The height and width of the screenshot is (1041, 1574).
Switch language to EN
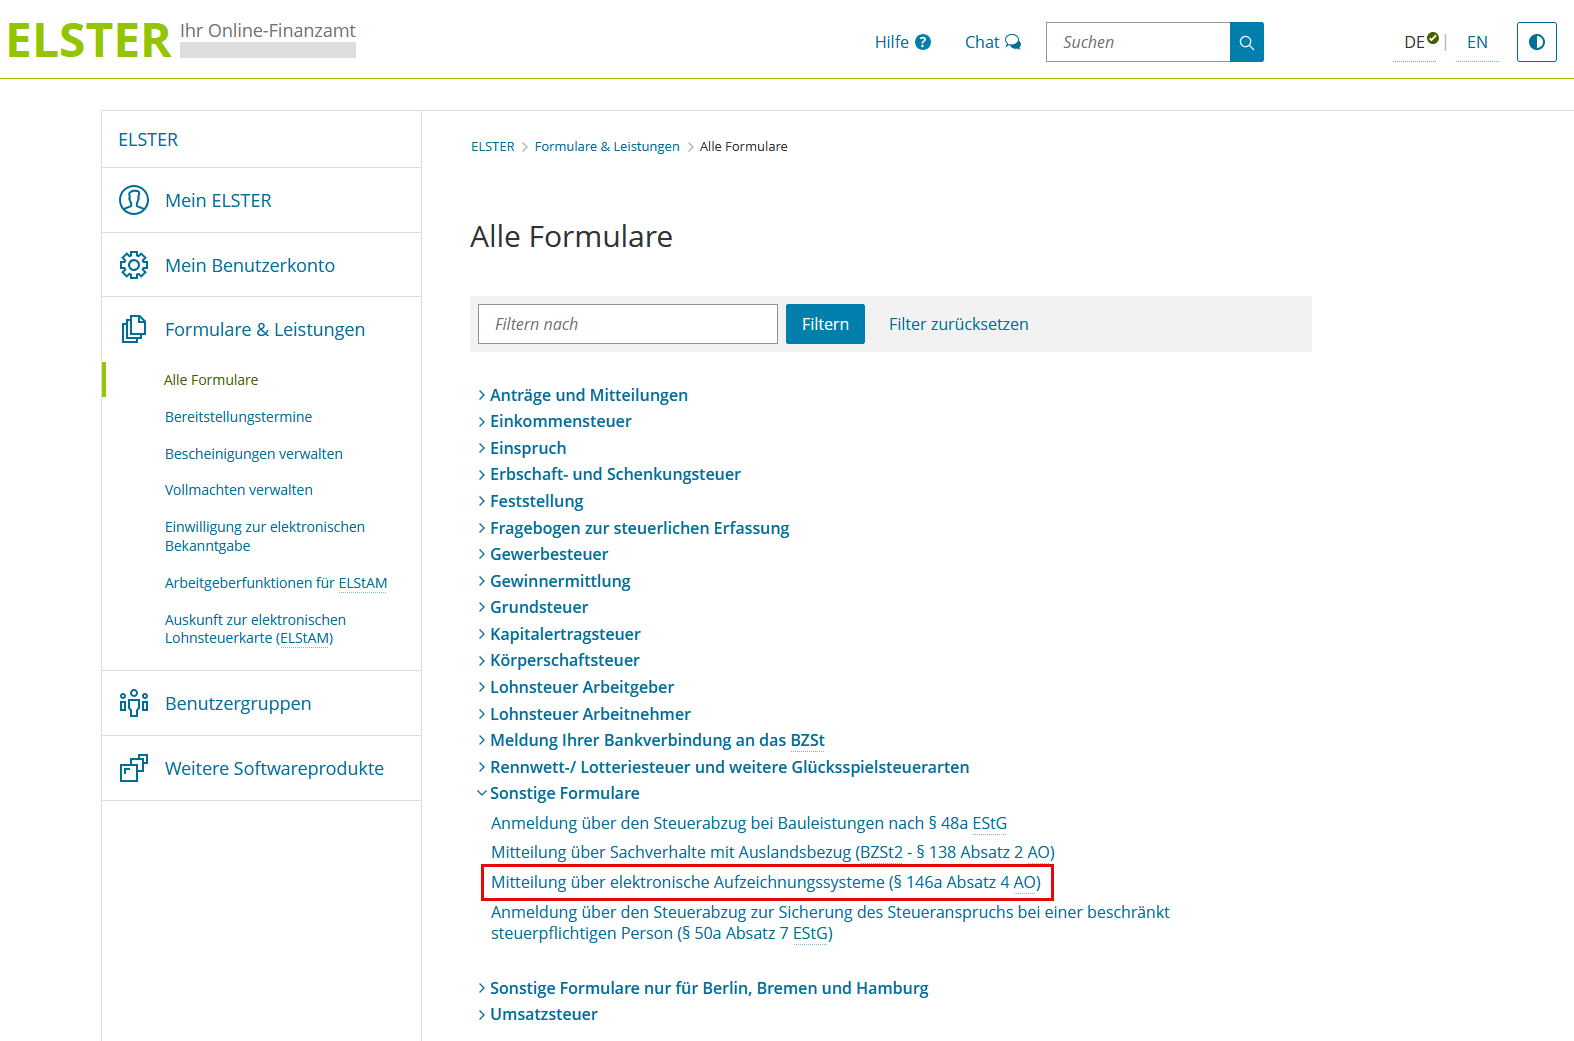1477,42
